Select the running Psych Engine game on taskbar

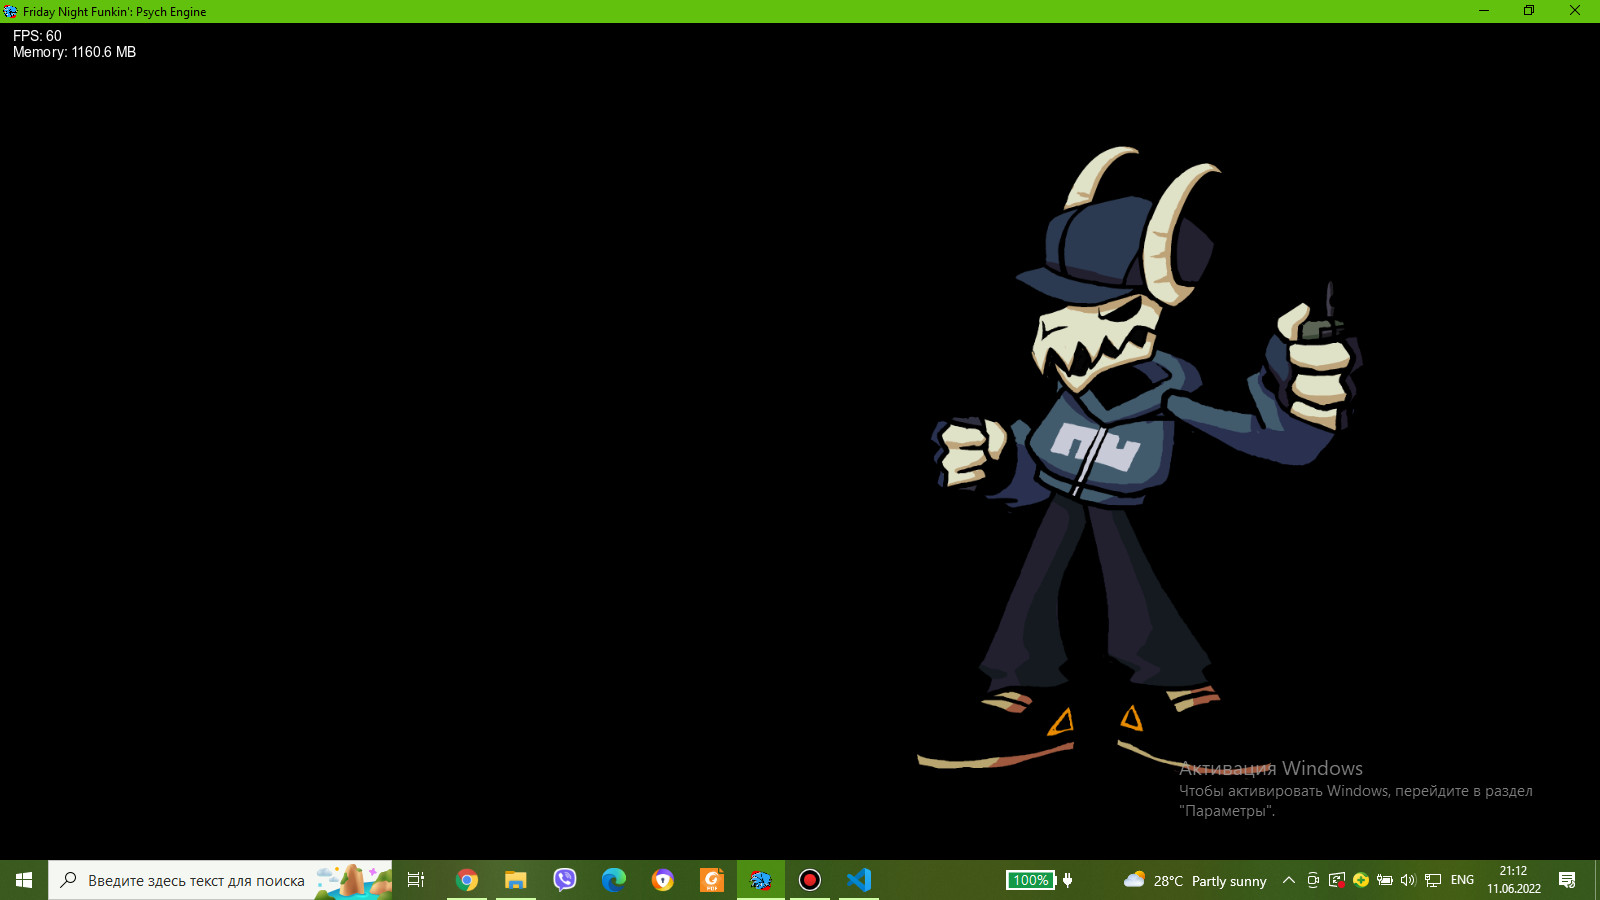pyautogui.click(x=760, y=880)
